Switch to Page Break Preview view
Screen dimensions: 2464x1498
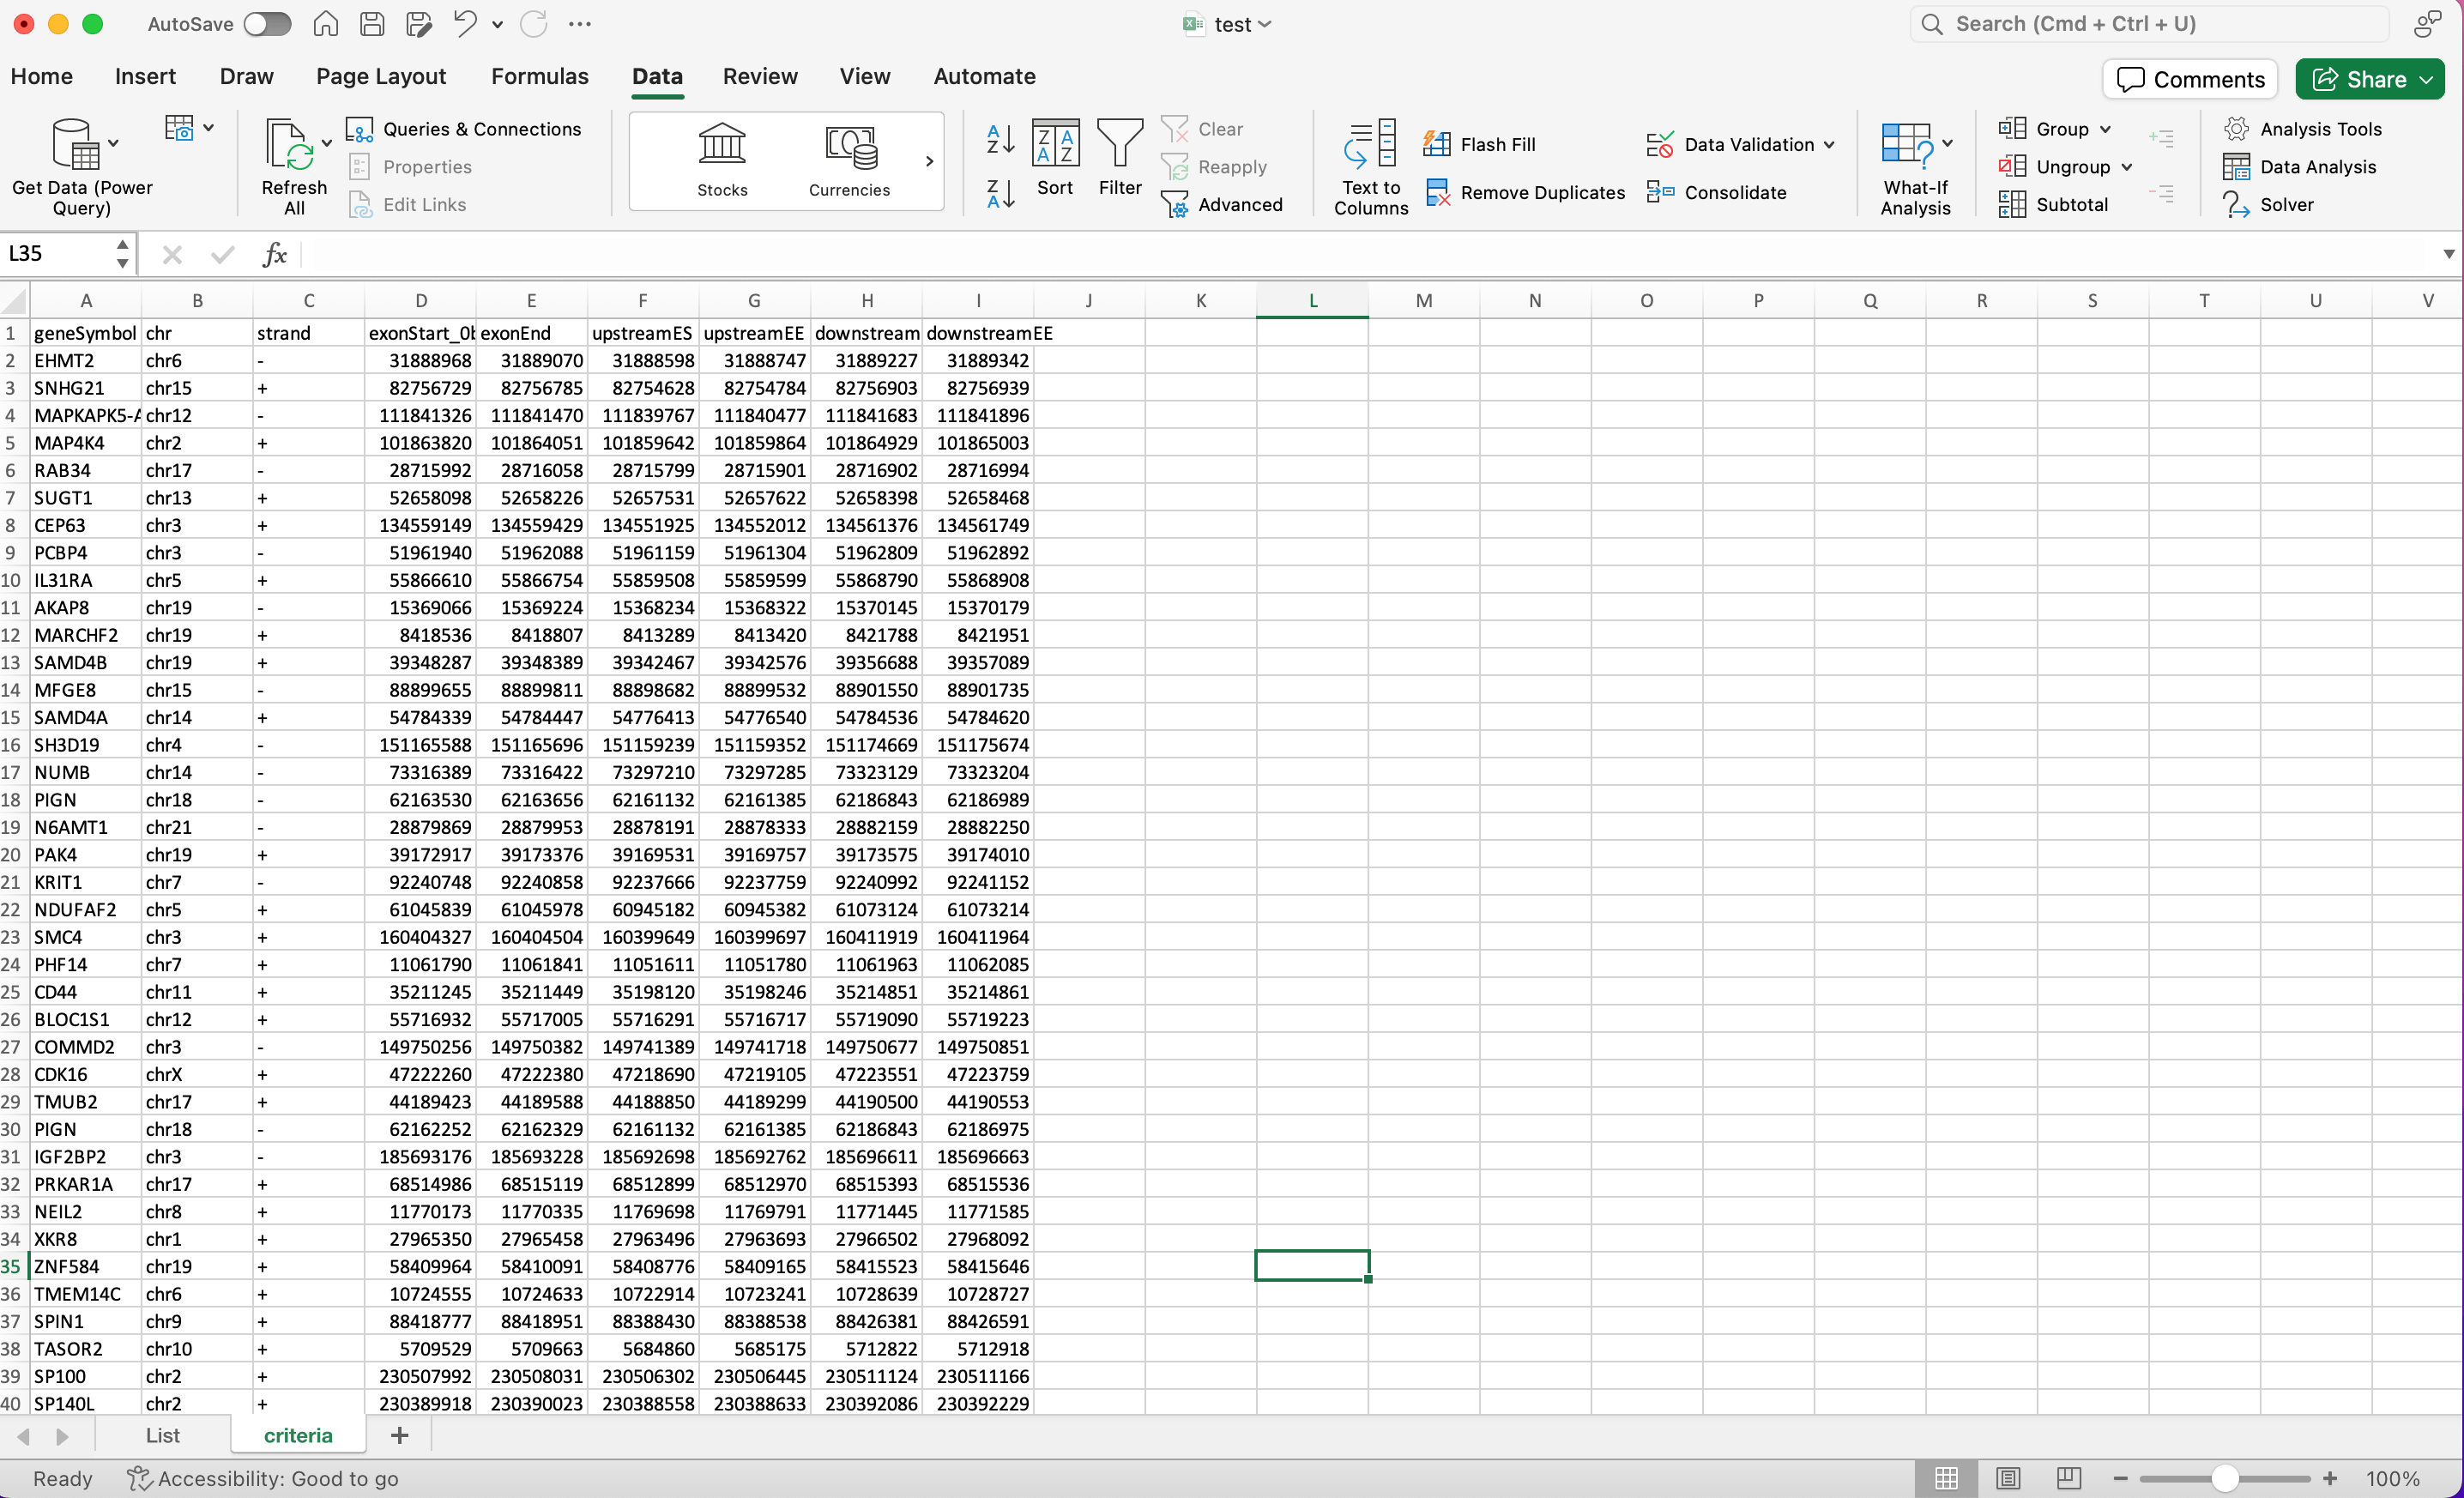click(2069, 1478)
